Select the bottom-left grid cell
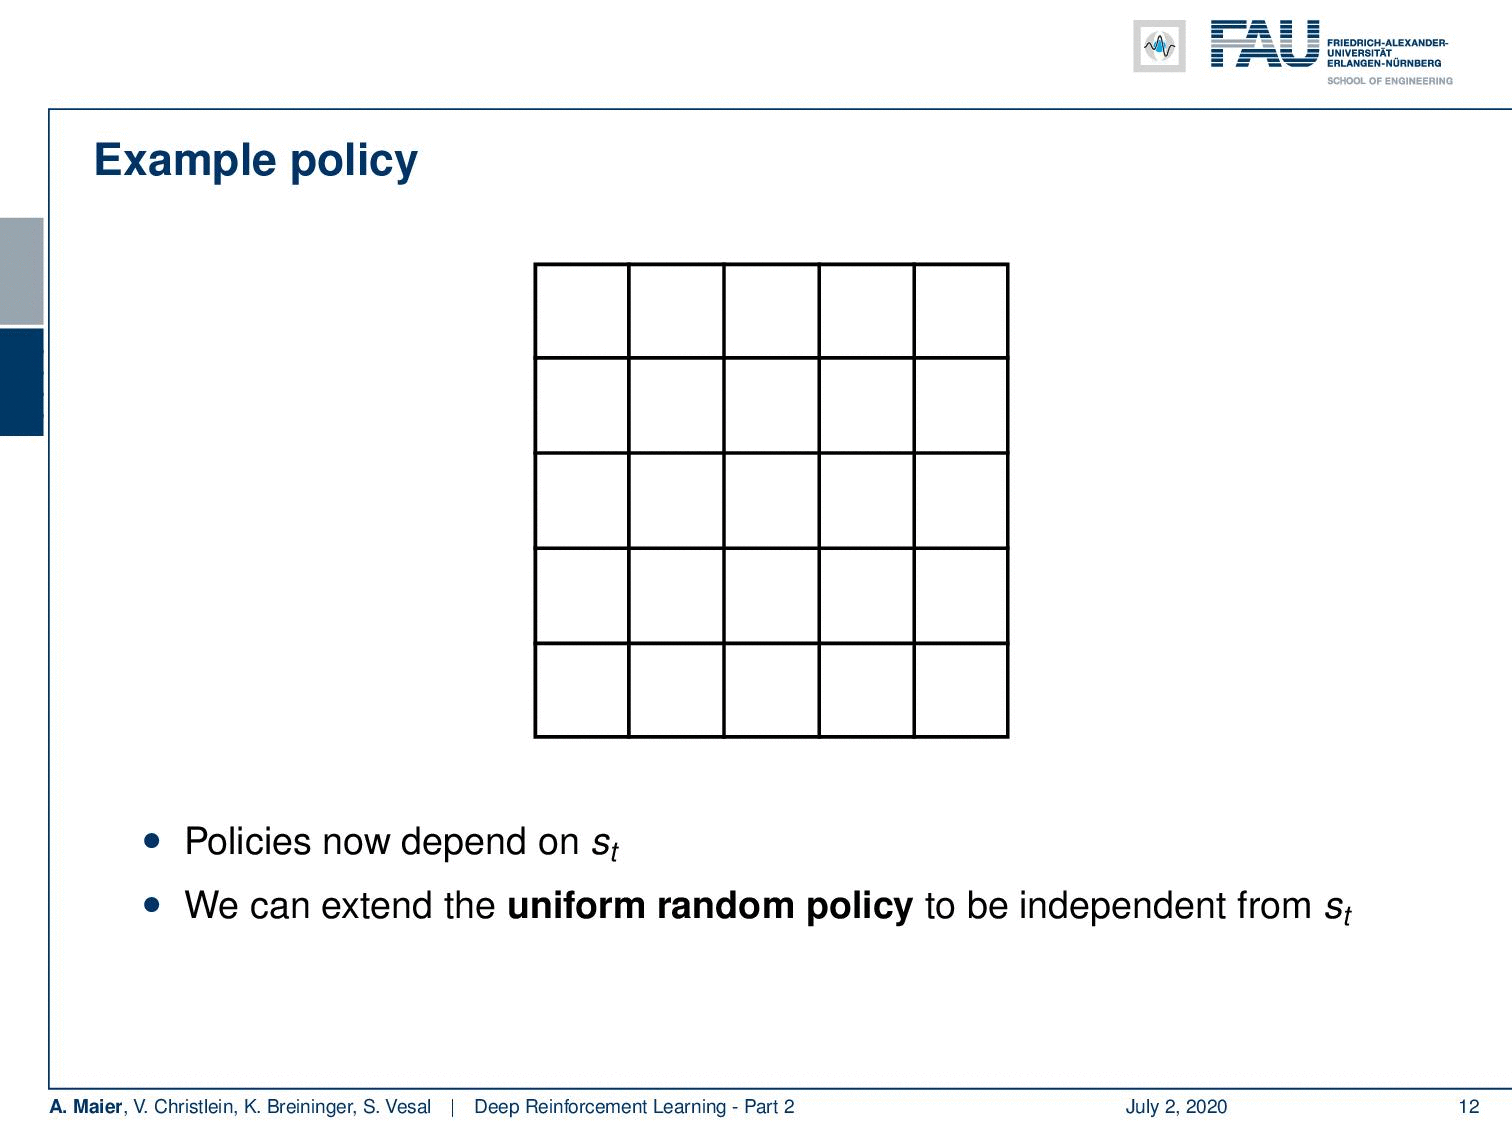The width and height of the screenshot is (1512, 1134). [x=582, y=690]
